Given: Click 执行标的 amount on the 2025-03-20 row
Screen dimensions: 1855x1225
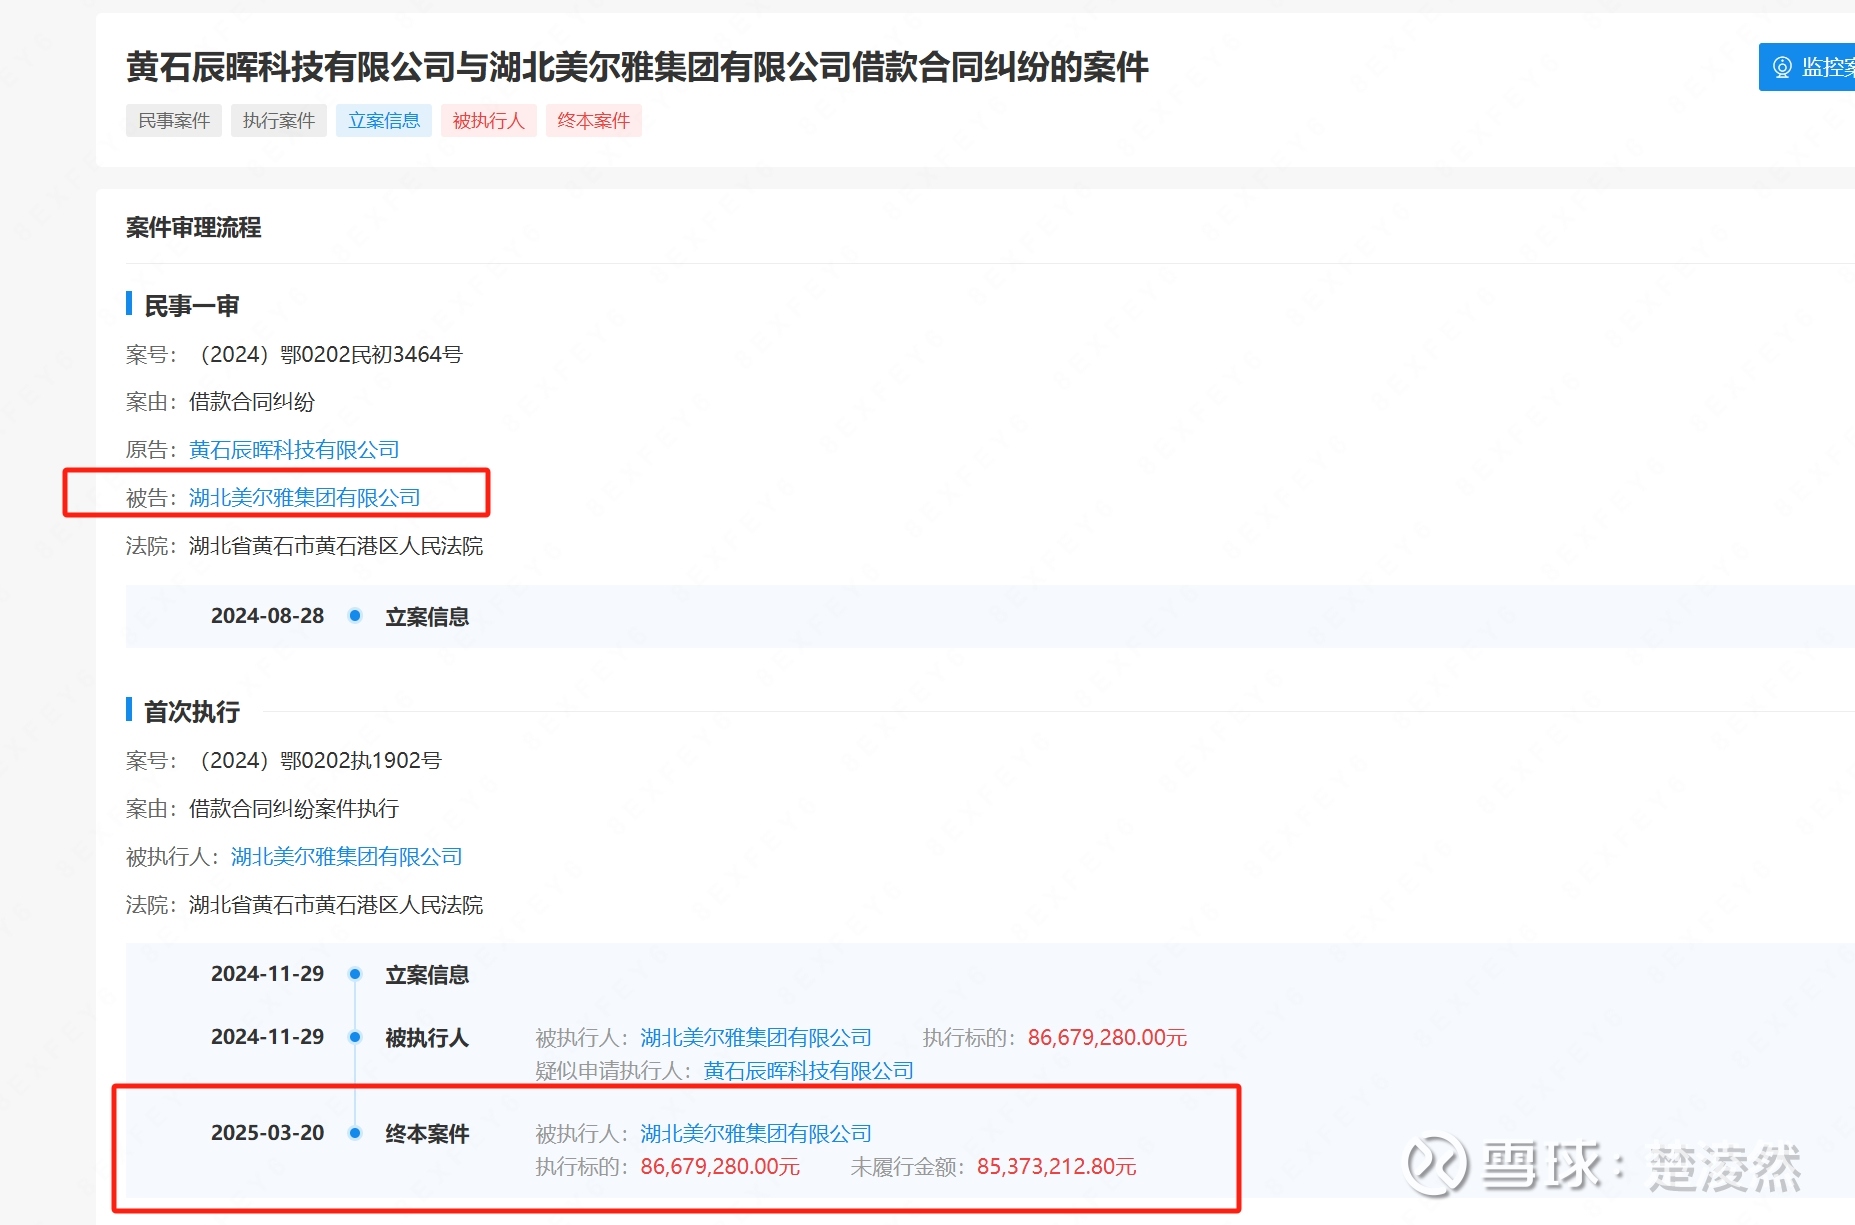Looking at the screenshot, I should [x=720, y=1167].
